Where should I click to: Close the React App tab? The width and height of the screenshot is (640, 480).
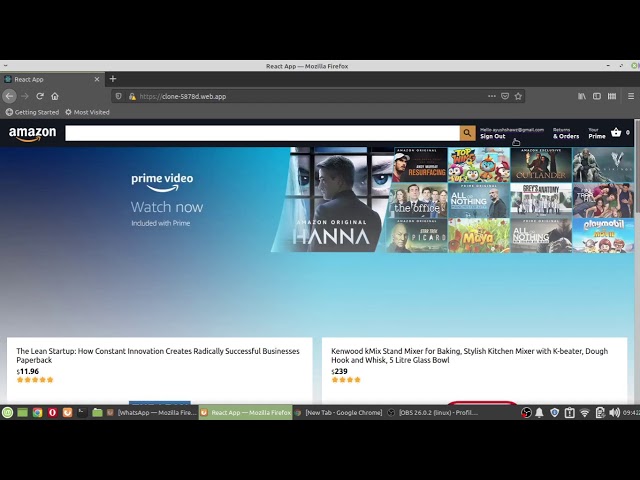click(97, 79)
